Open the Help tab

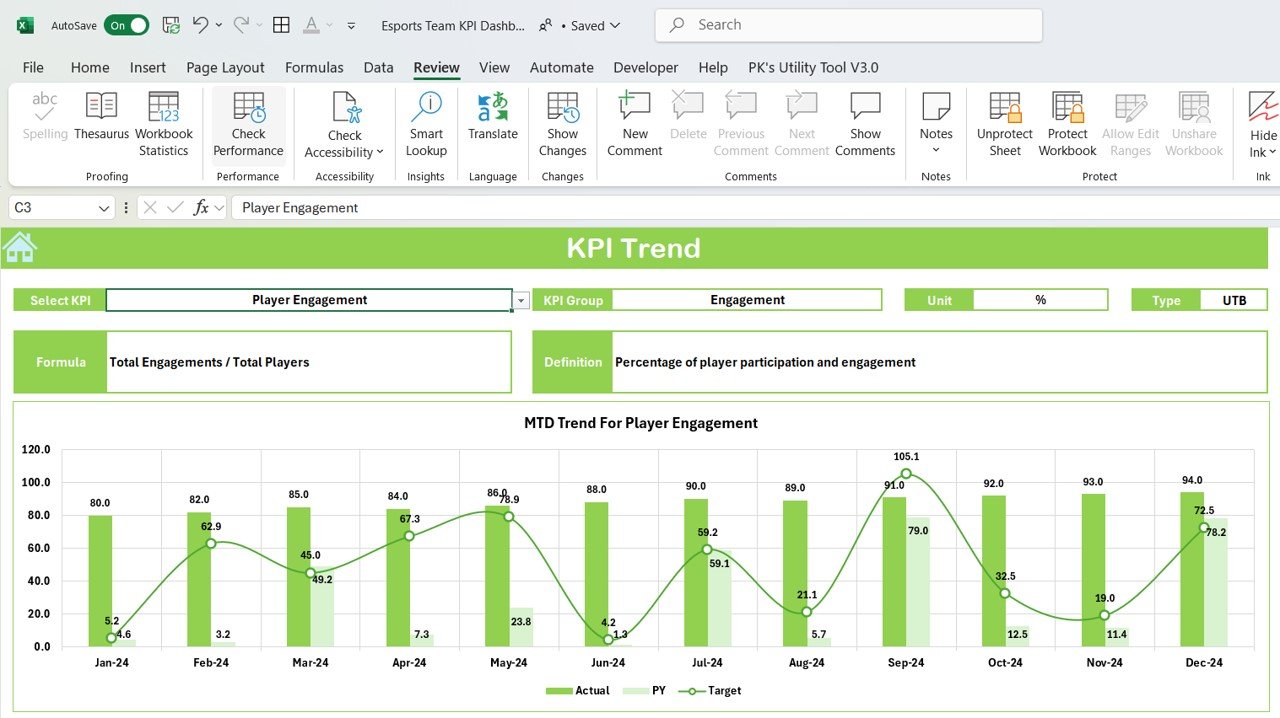coord(713,67)
